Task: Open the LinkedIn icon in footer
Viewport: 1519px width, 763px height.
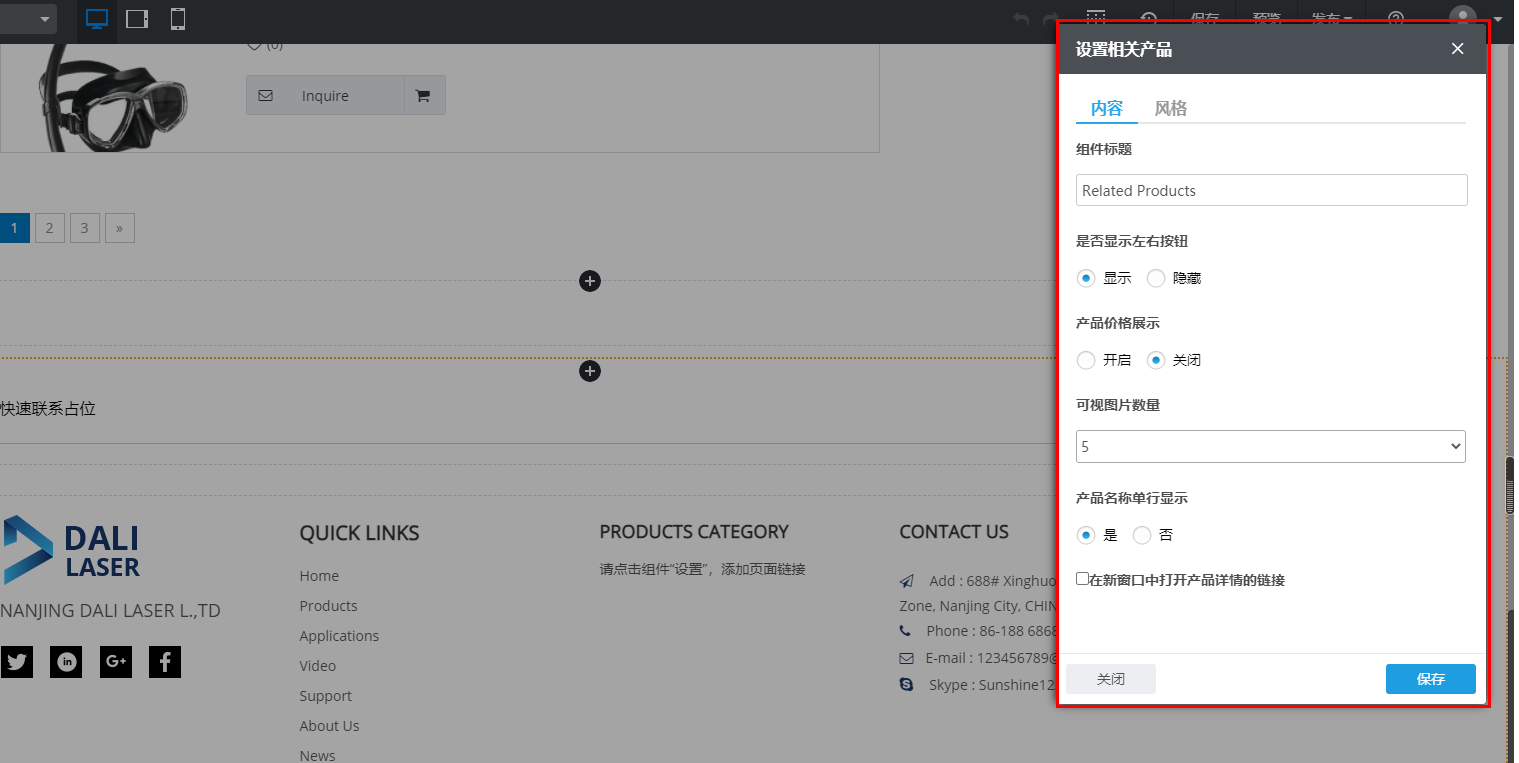Action: tap(67, 662)
